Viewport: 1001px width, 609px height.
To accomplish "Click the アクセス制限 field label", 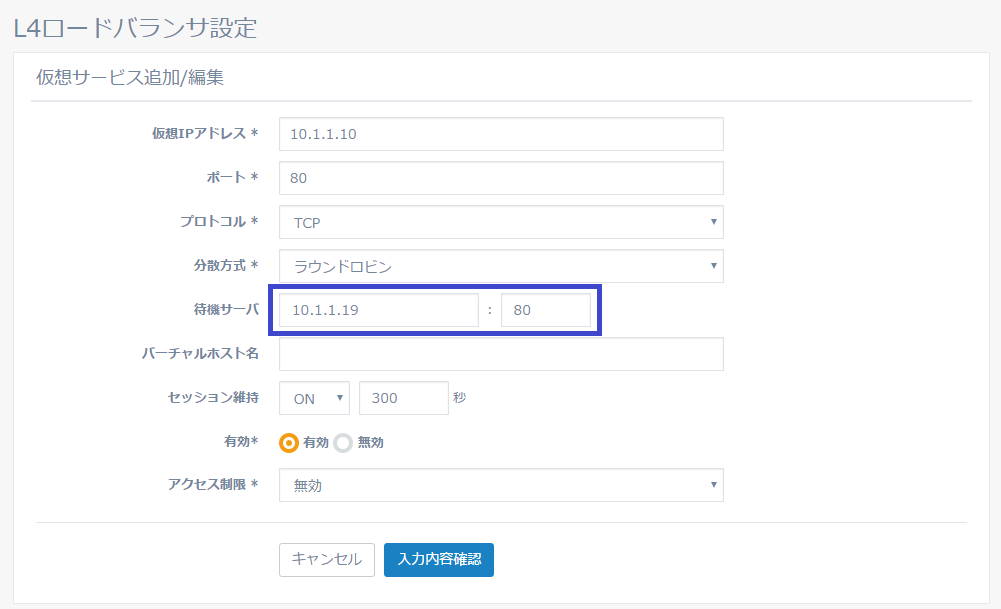I will click(211, 485).
